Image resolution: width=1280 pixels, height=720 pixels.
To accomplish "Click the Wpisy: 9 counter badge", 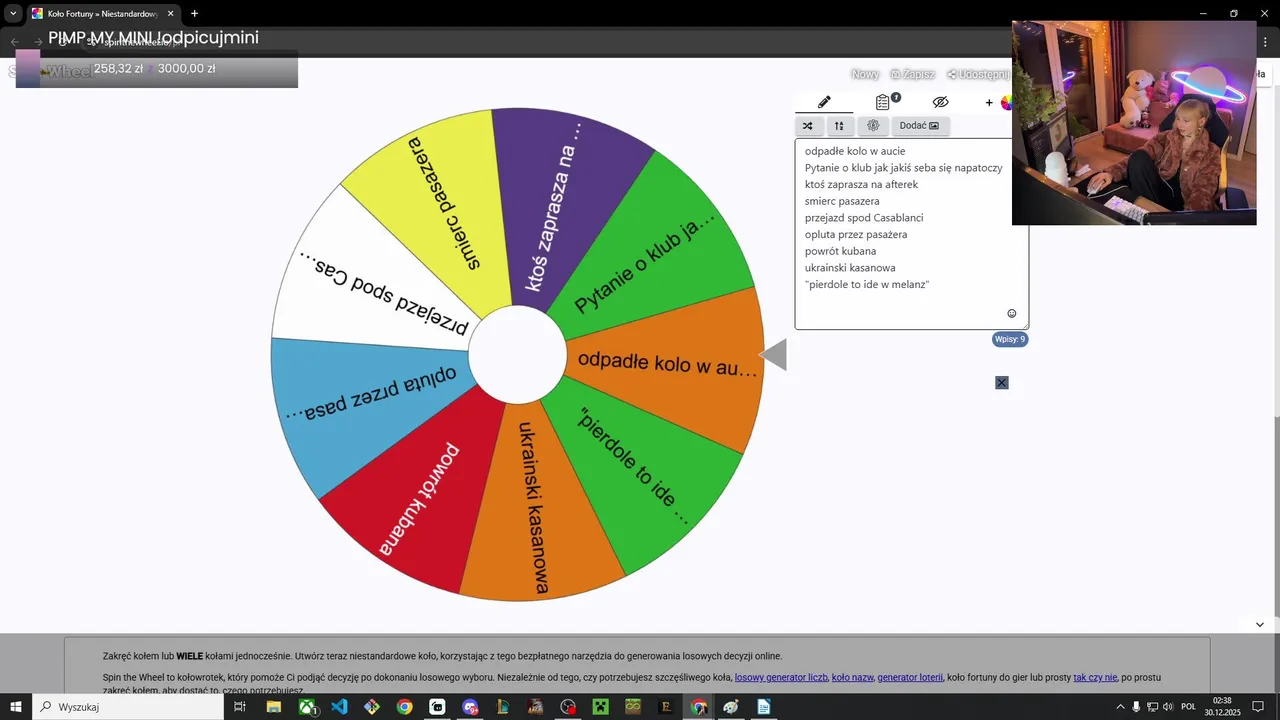I will coord(1010,339).
